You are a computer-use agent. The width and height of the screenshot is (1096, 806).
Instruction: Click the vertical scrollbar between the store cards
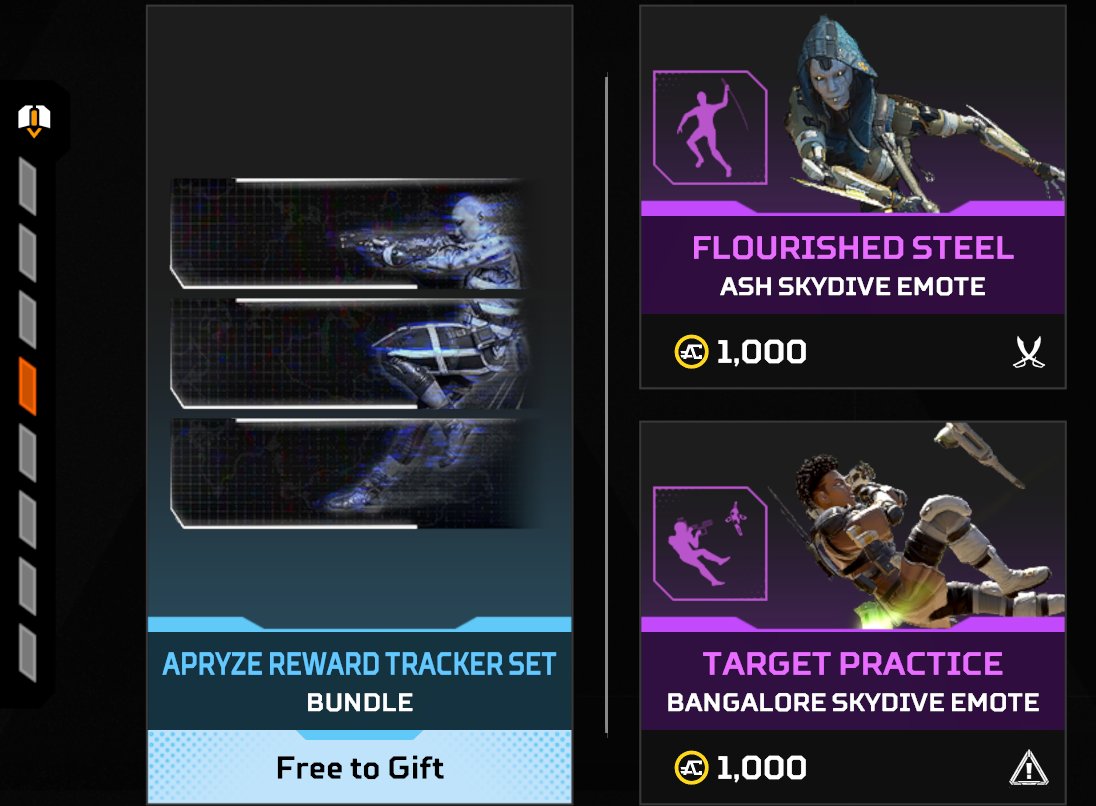tap(606, 405)
